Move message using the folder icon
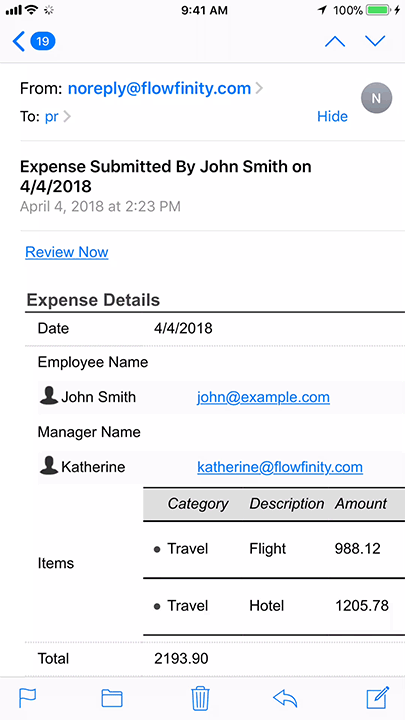Screen dimensions: 405x720 click(x=112, y=699)
